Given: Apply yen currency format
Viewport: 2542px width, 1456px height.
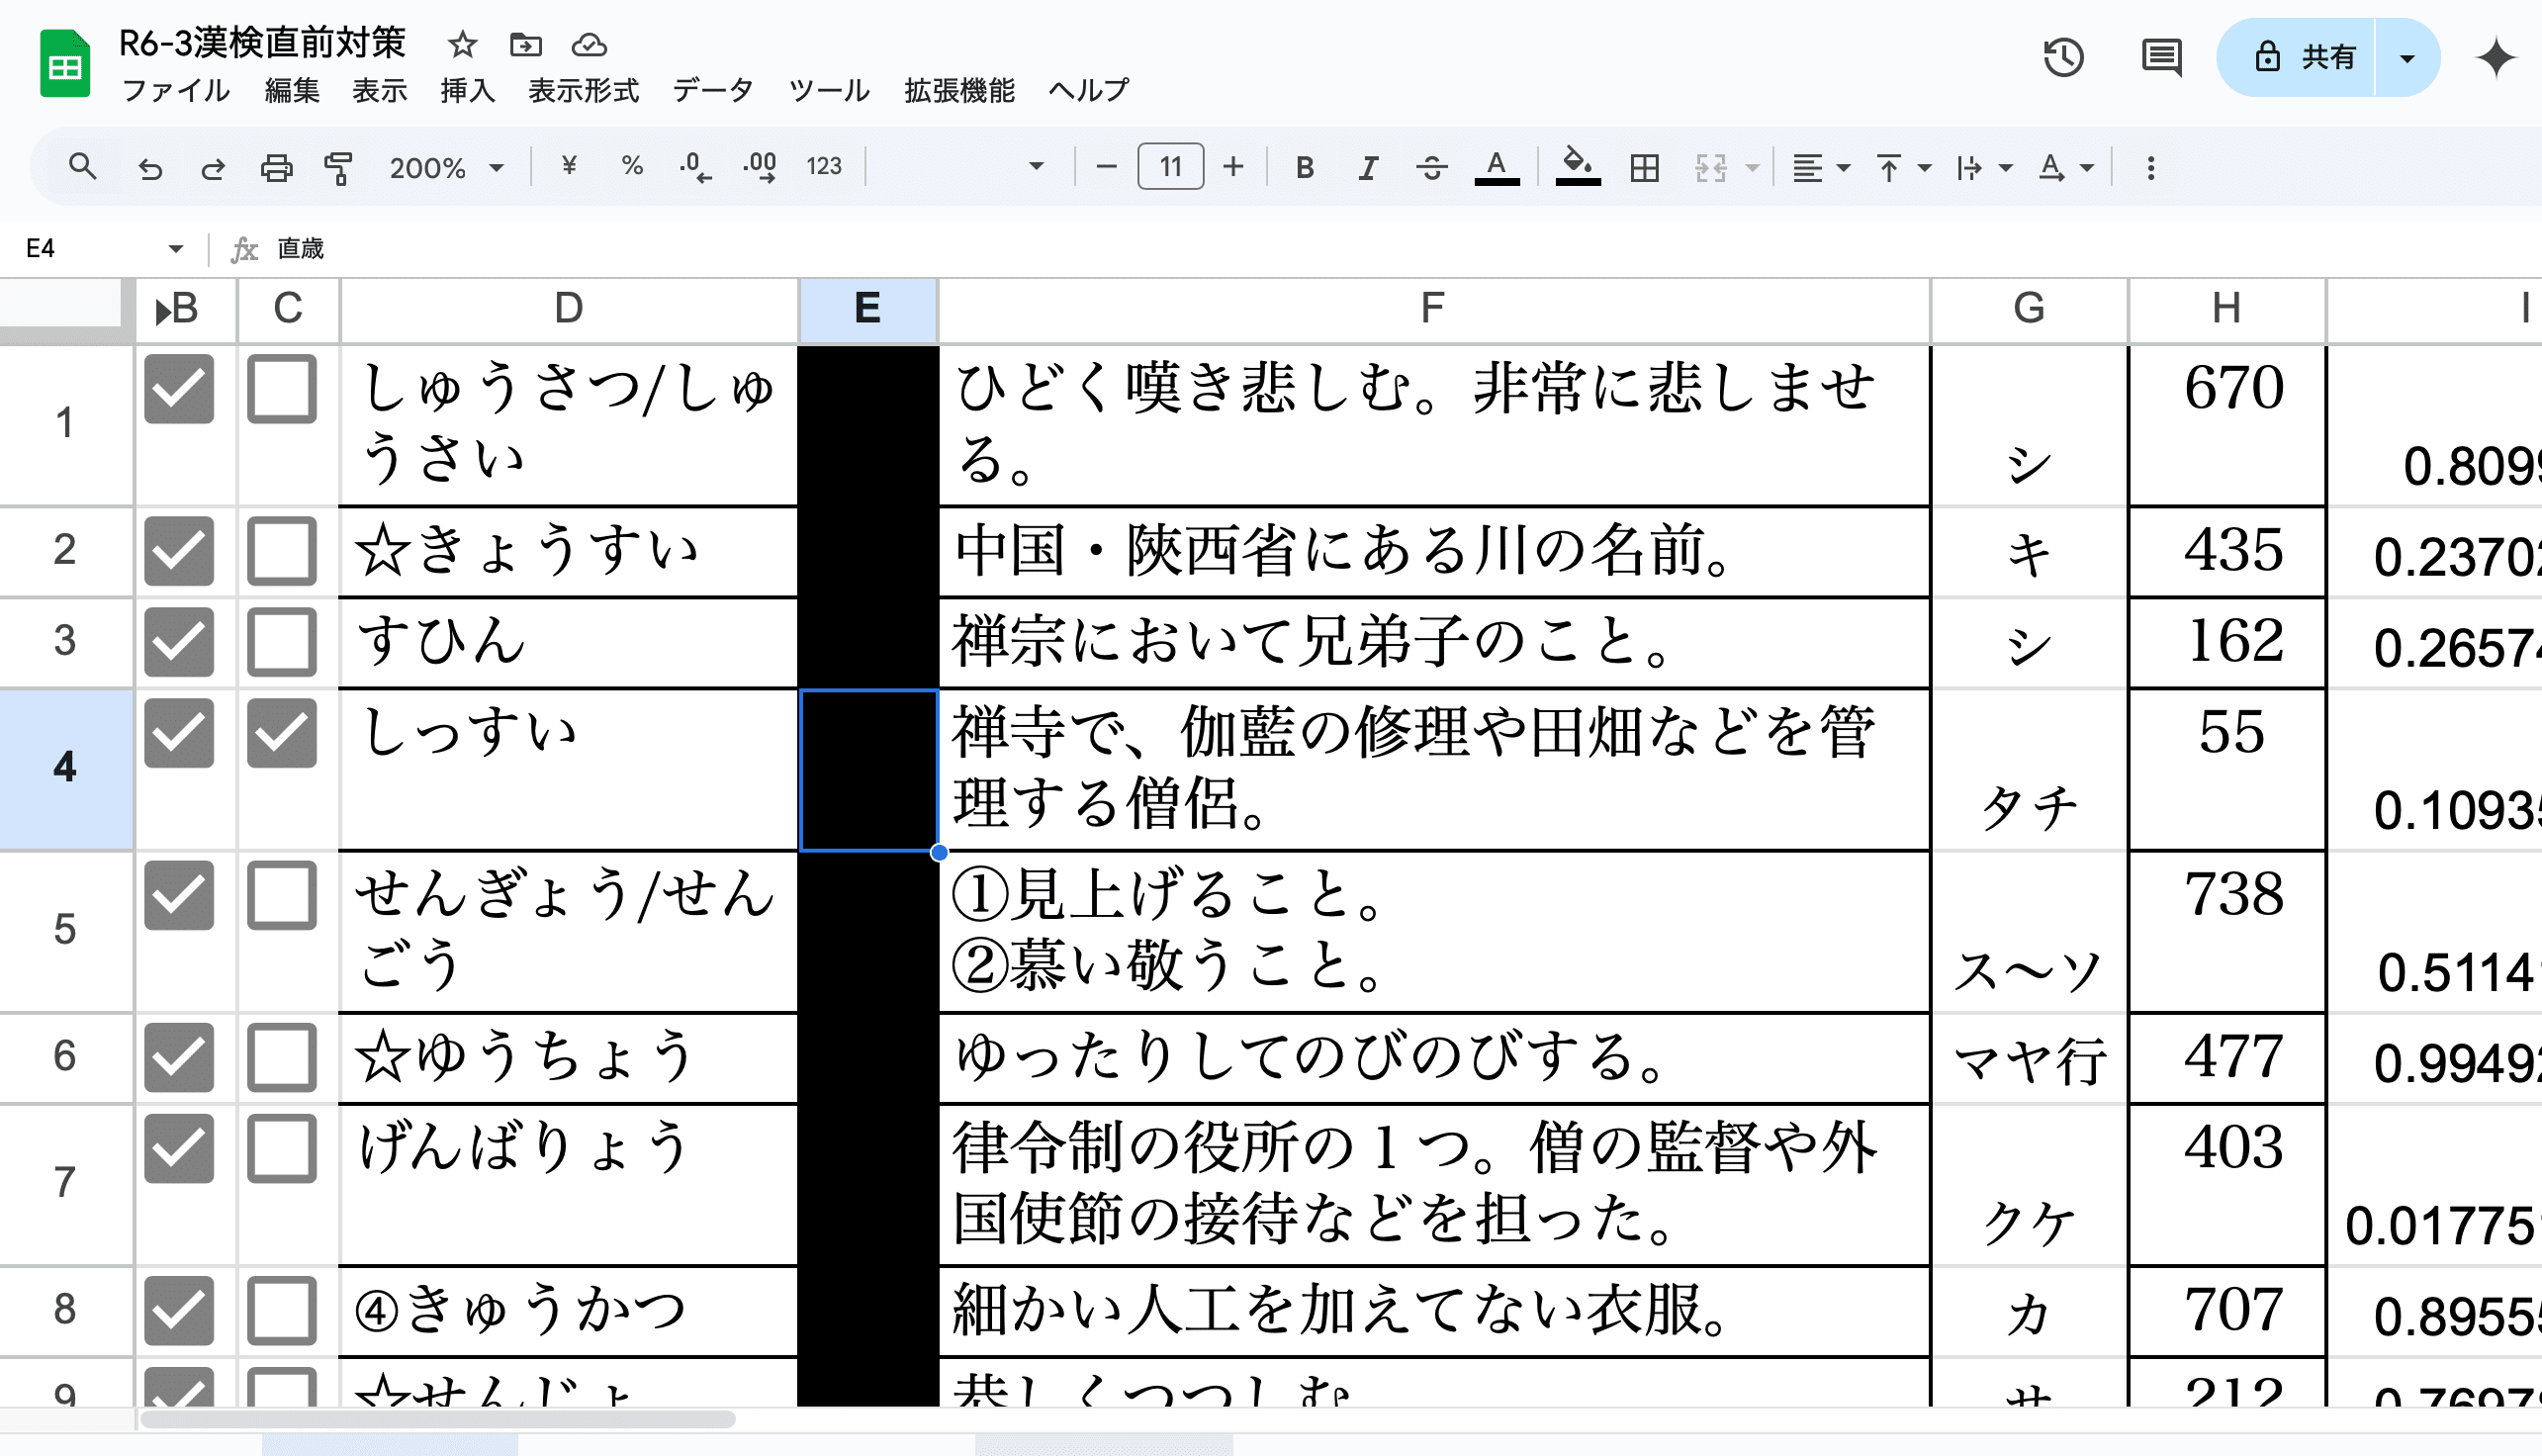Looking at the screenshot, I should click(569, 166).
